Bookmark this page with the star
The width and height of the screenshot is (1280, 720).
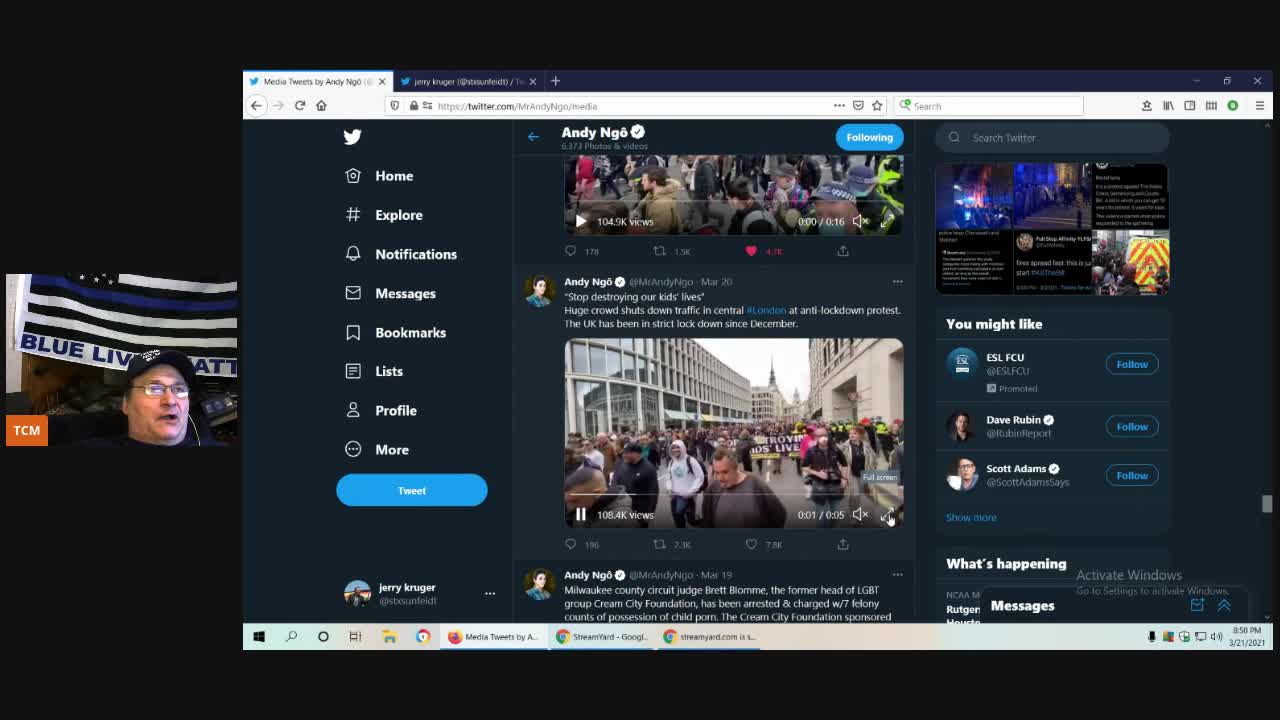[x=877, y=106]
